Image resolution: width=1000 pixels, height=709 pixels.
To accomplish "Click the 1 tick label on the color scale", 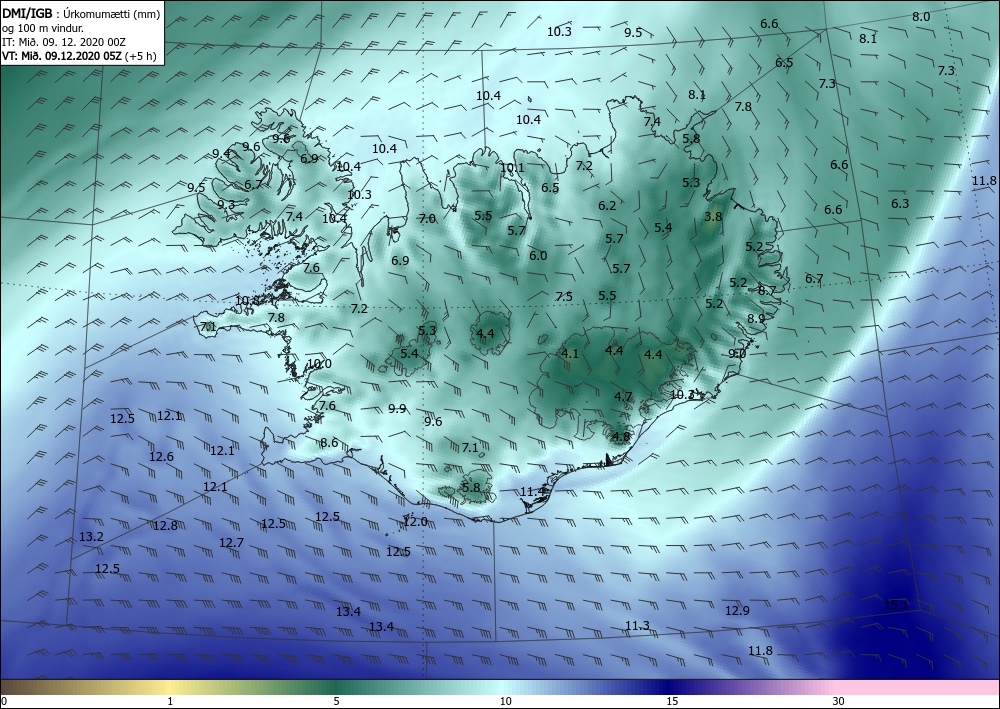I will click(x=170, y=702).
